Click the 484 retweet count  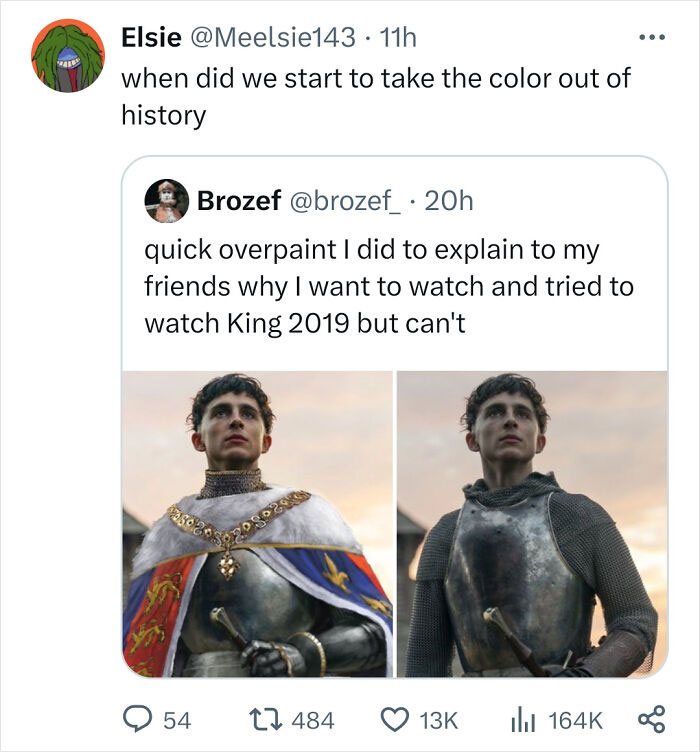[314, 720]
